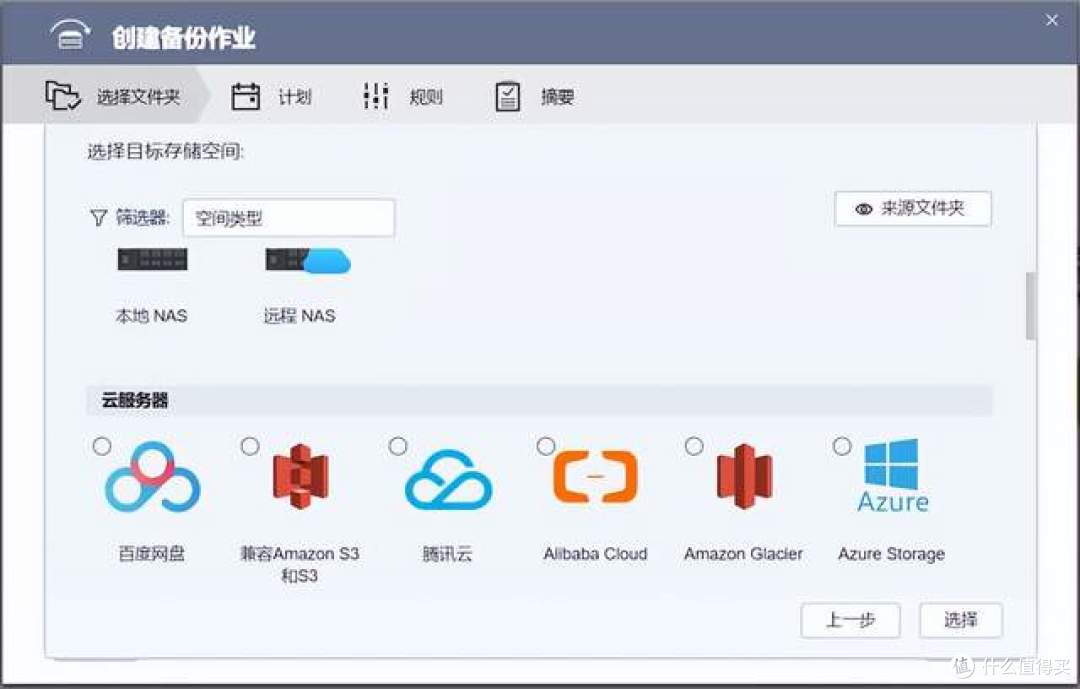The height and width of the screenshot is (689, 1080).
Task: Enable the 兼容Amazon S3 radio button
Action: pos(250,446)
